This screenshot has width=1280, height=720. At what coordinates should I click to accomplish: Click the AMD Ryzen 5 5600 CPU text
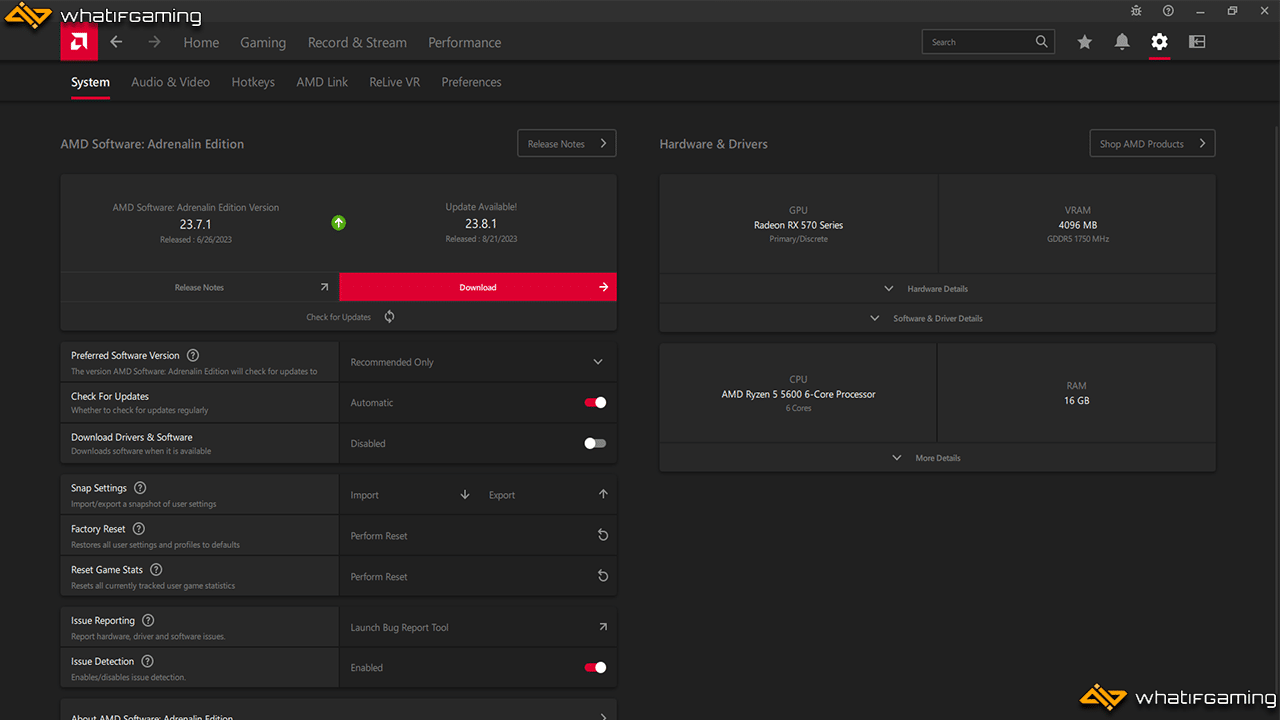point(798,394)
